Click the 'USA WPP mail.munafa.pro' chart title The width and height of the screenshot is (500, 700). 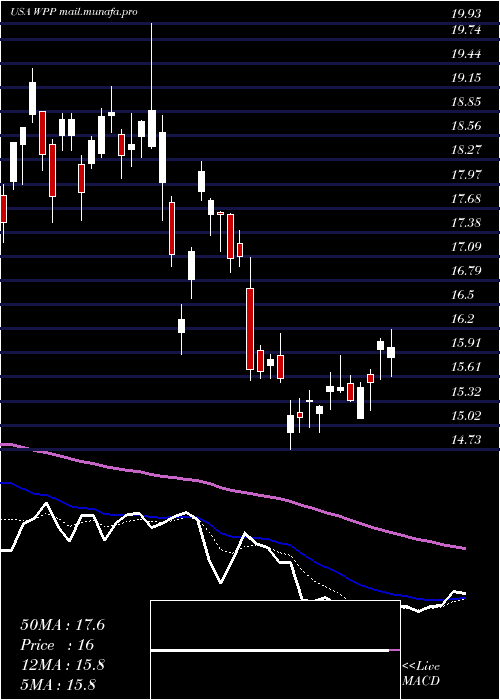74,12
